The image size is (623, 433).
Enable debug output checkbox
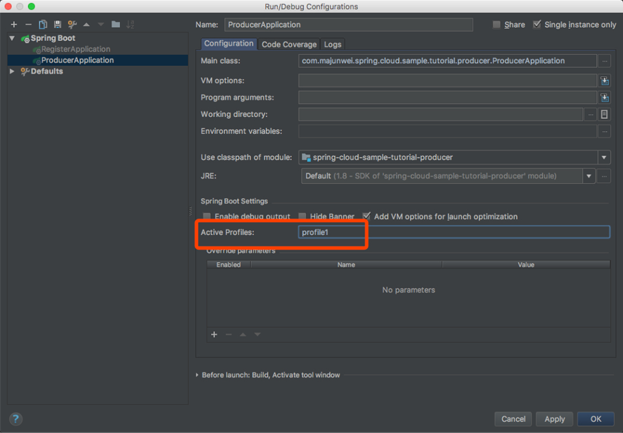(x=207, y=216)
